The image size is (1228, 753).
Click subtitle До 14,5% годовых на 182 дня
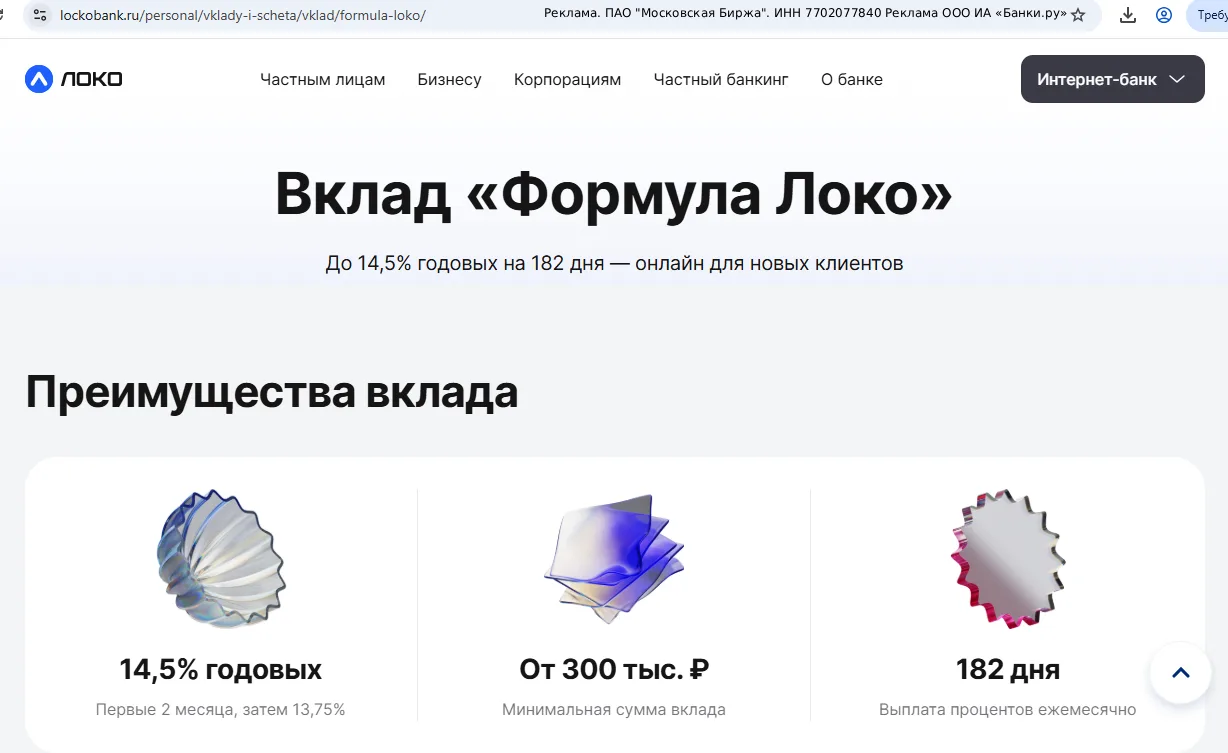[614, 264]
